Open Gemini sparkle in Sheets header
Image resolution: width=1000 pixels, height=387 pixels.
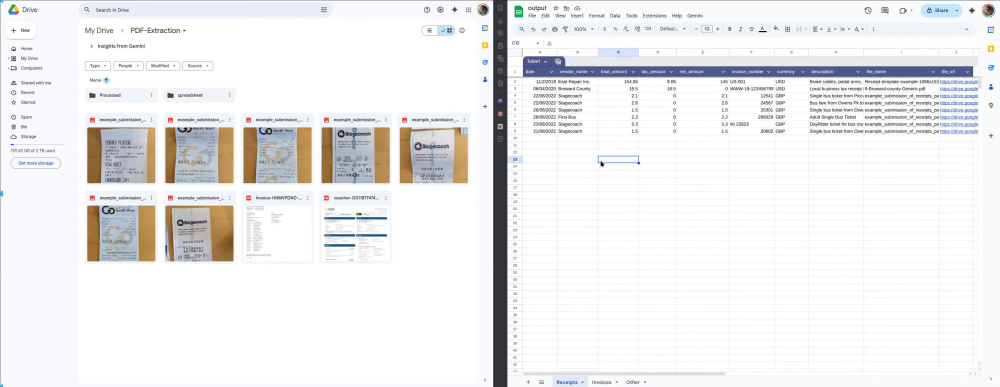[972, 10]
